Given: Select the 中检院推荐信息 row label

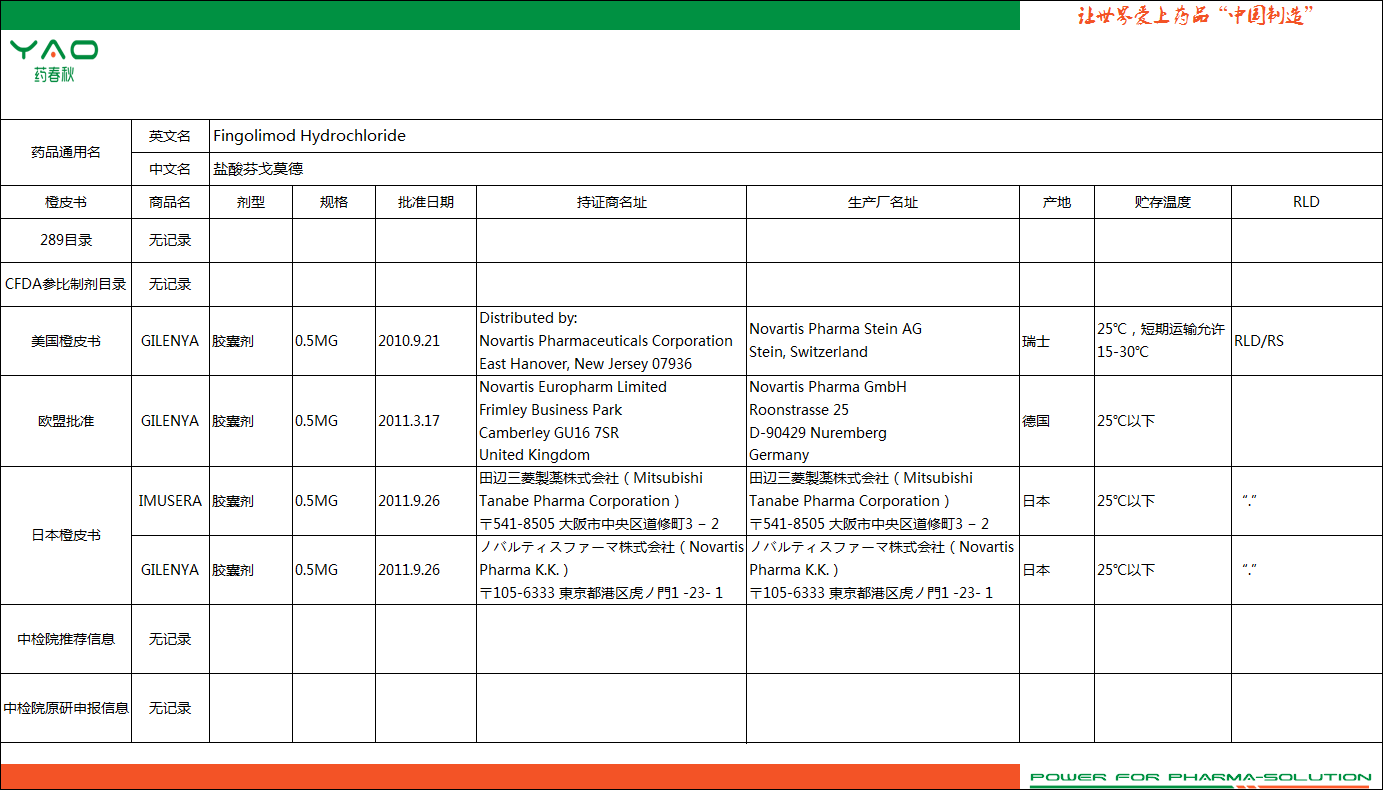Looking at the screenshot, I should (x=66, y=639).
